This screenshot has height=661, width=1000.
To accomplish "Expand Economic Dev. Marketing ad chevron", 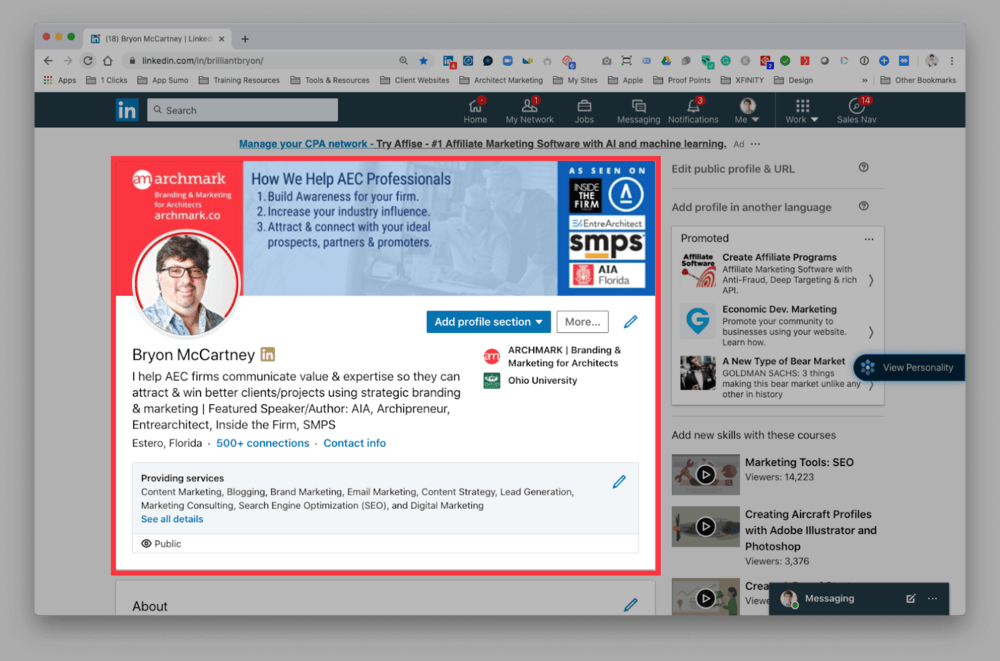I will coord(871,332).
